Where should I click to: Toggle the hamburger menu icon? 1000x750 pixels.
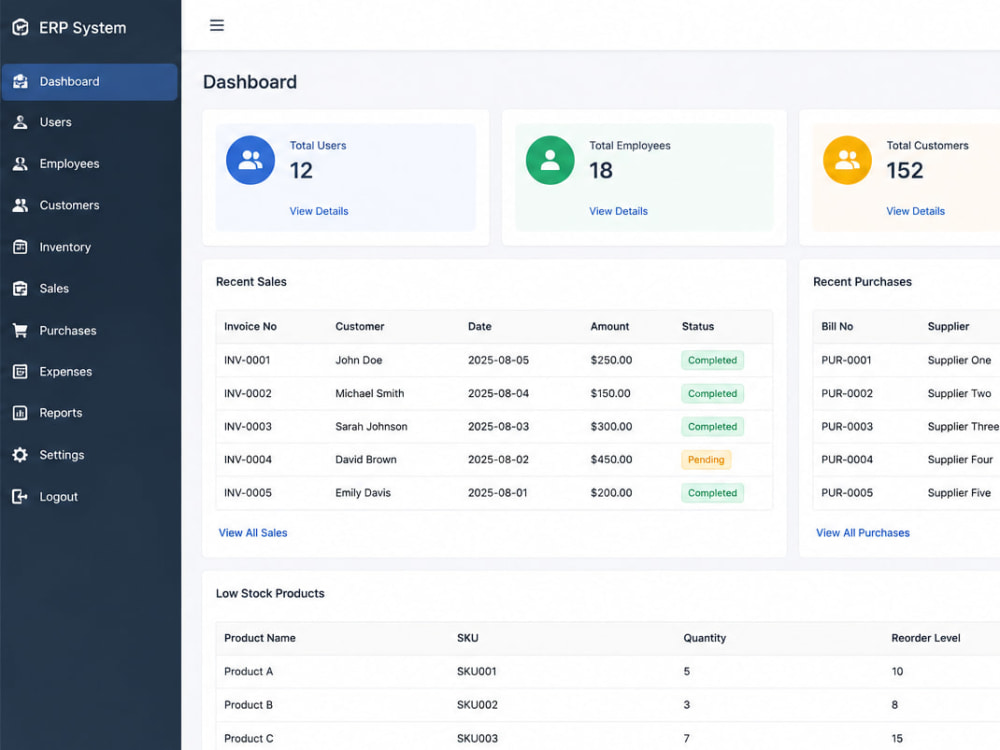[x=217, y=26]
